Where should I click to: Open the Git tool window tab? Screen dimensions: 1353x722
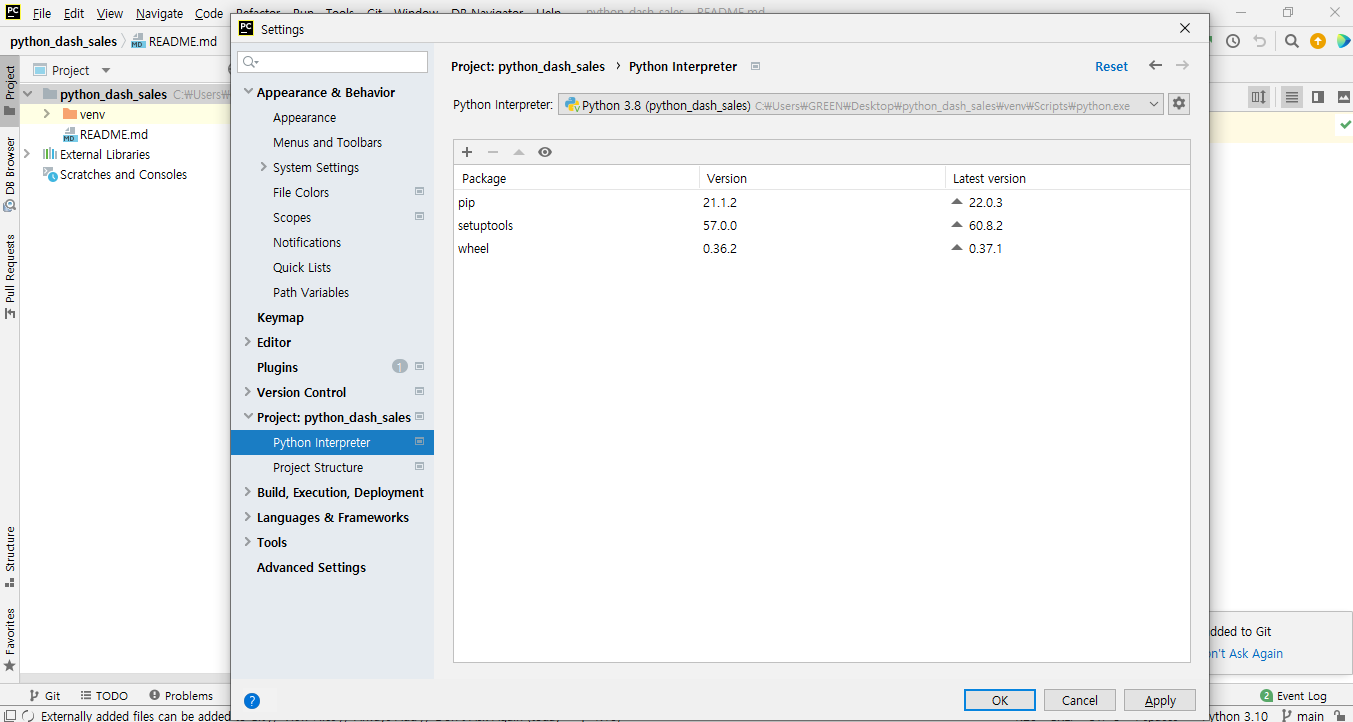[44, 695]
